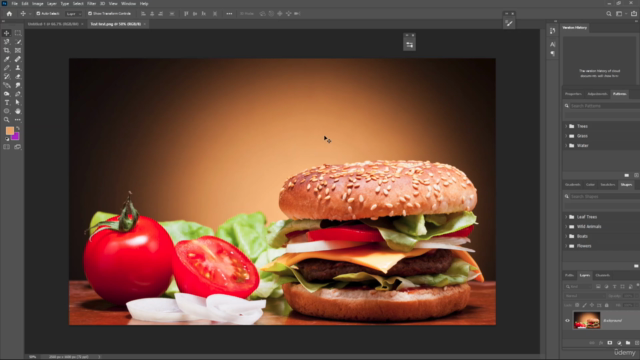640x360 pixels.
Task: Expand the Water pattern folder
Action: [x=566, y=145]
